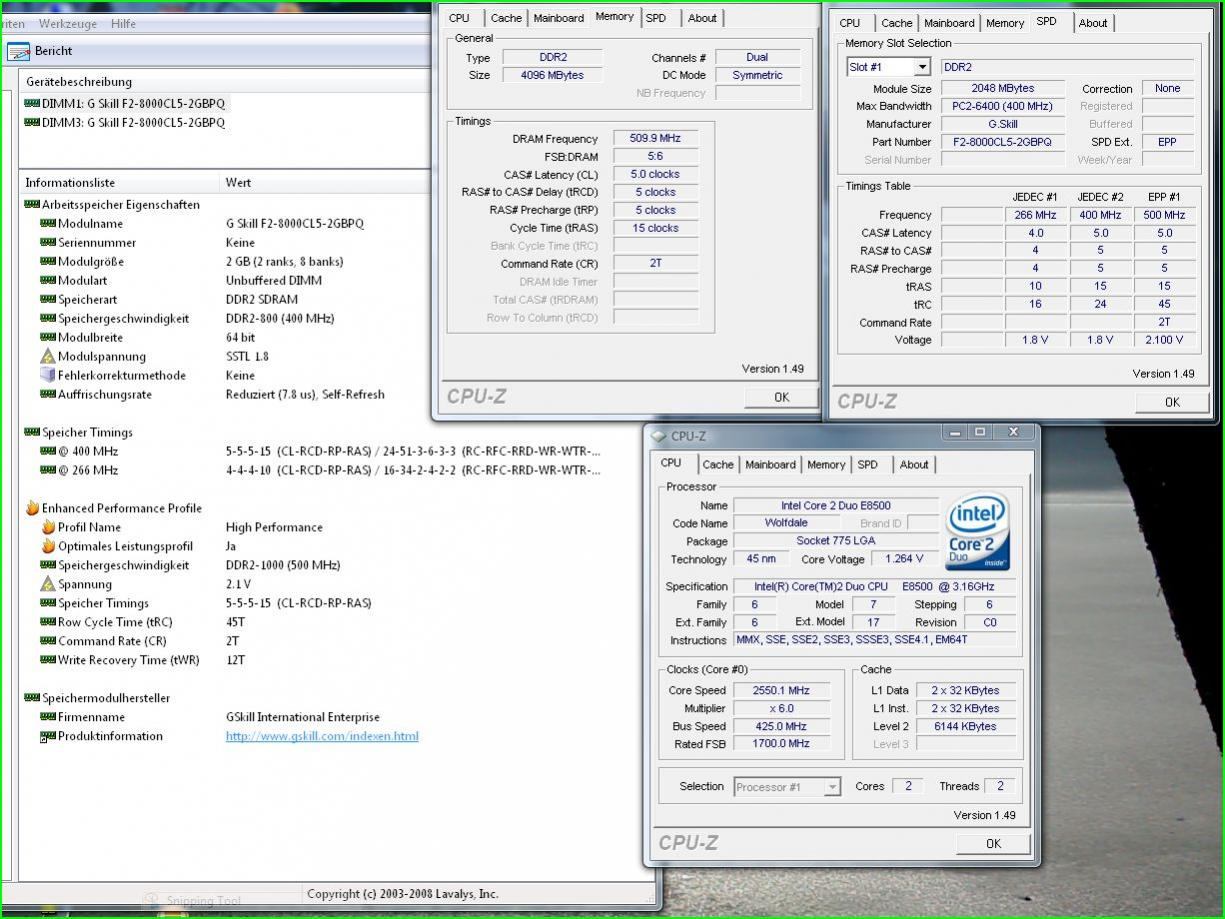
Task: Click the chip icon next to Auffrischungsrate
Action: (x=48, y=395)
